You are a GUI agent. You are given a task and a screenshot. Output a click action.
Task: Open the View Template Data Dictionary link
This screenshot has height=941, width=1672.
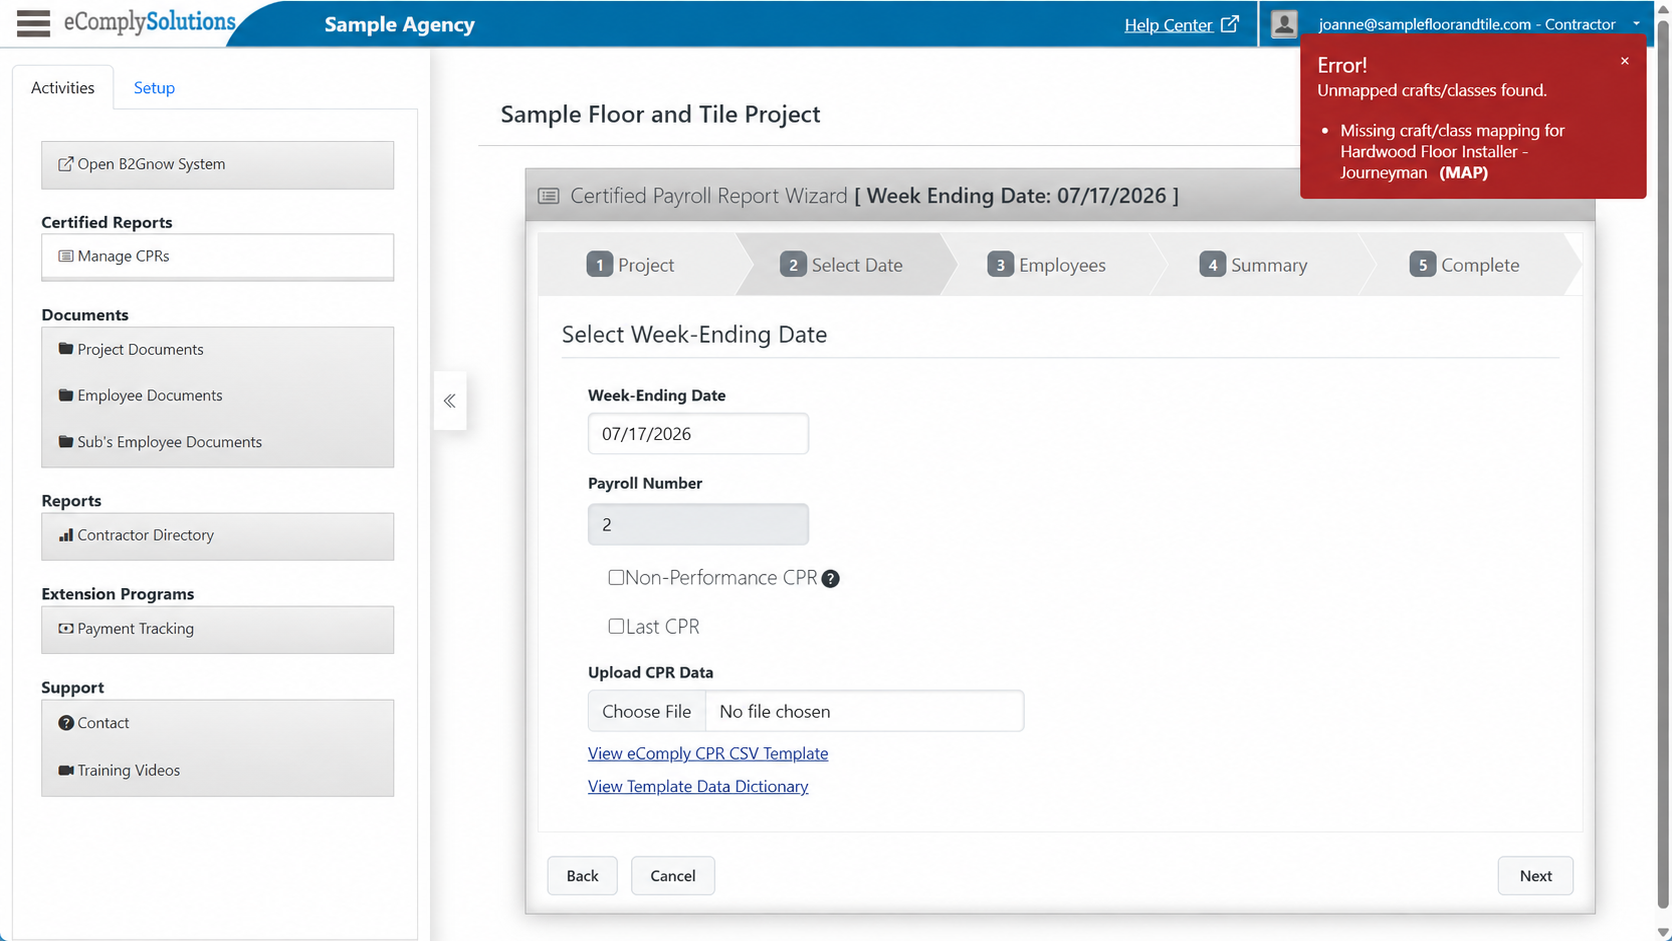pos(698,786)
